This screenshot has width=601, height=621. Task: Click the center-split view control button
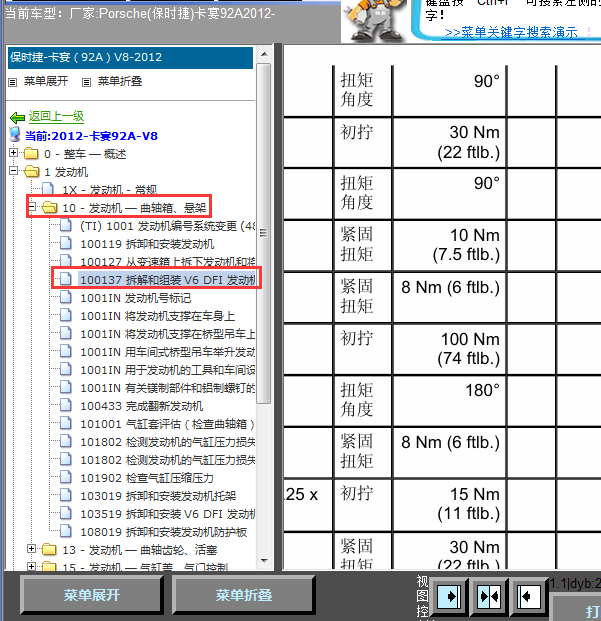(489, 596)
